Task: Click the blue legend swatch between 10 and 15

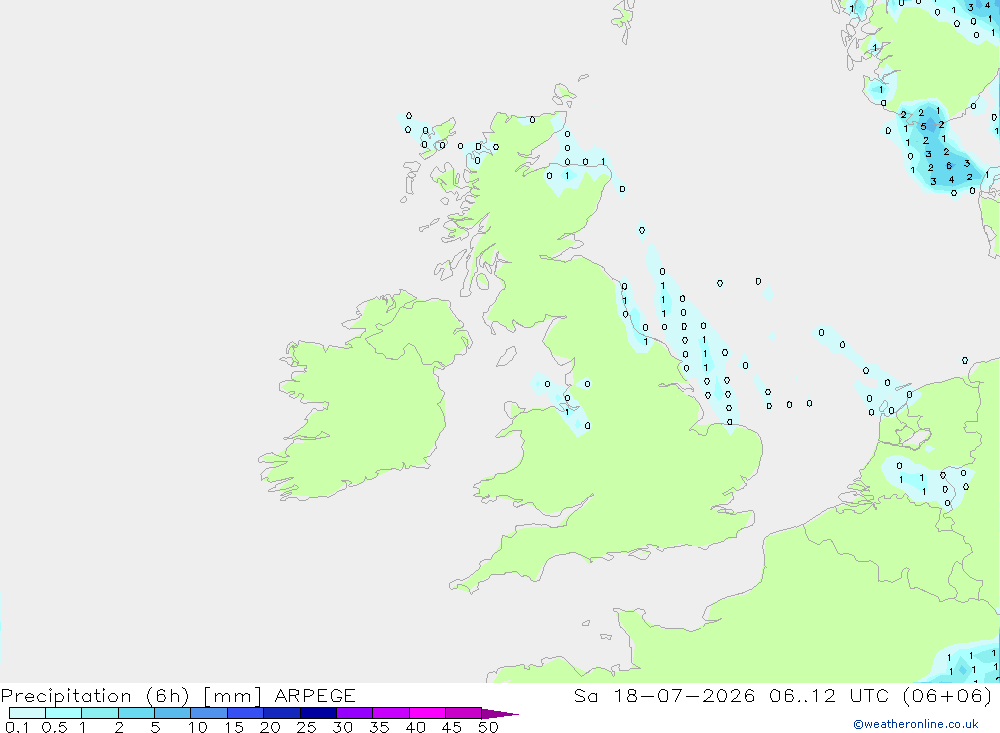Action: (209, 713)
